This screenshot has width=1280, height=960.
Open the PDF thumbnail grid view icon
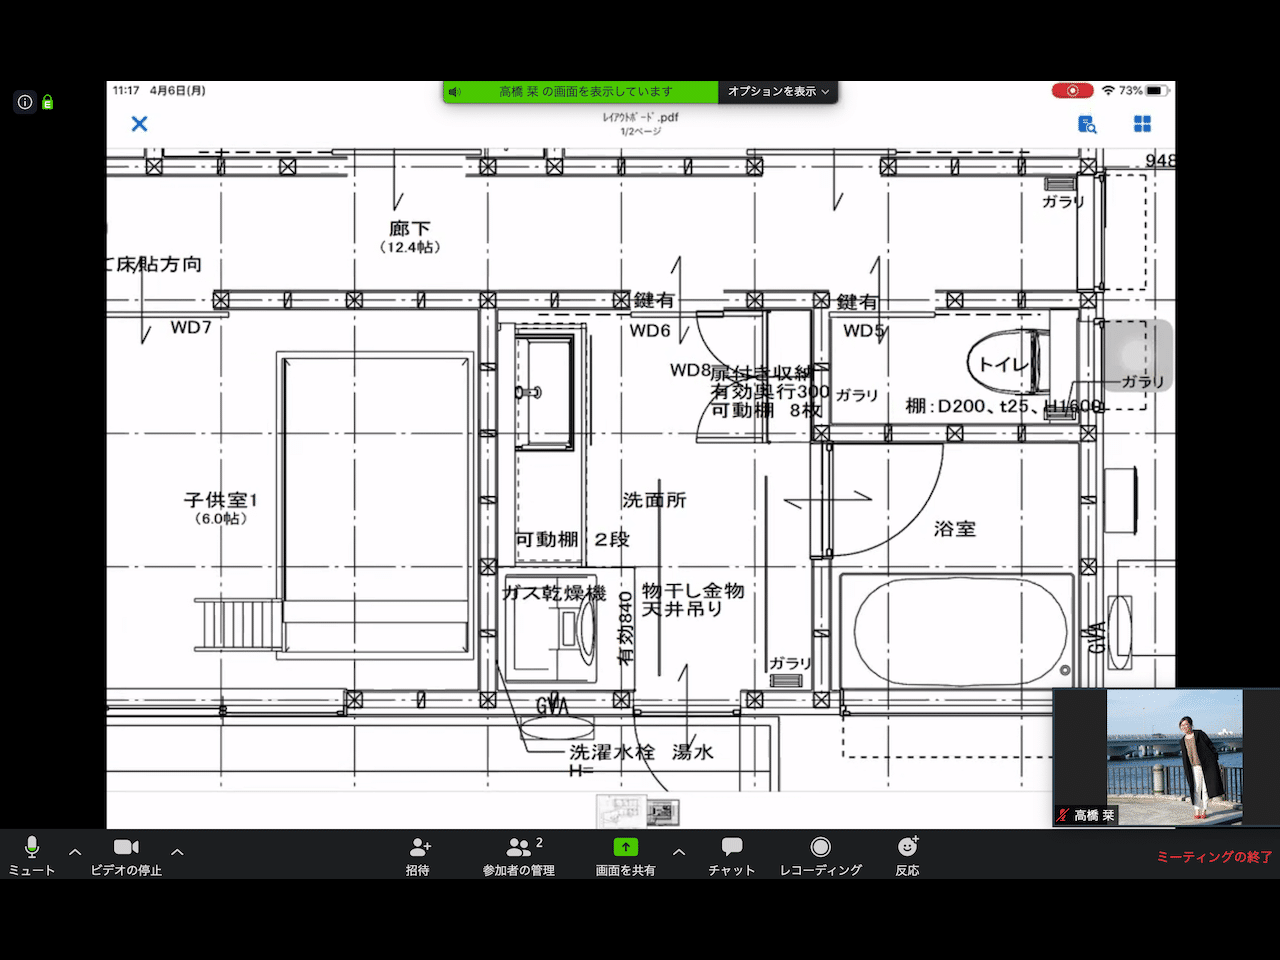1142,124
